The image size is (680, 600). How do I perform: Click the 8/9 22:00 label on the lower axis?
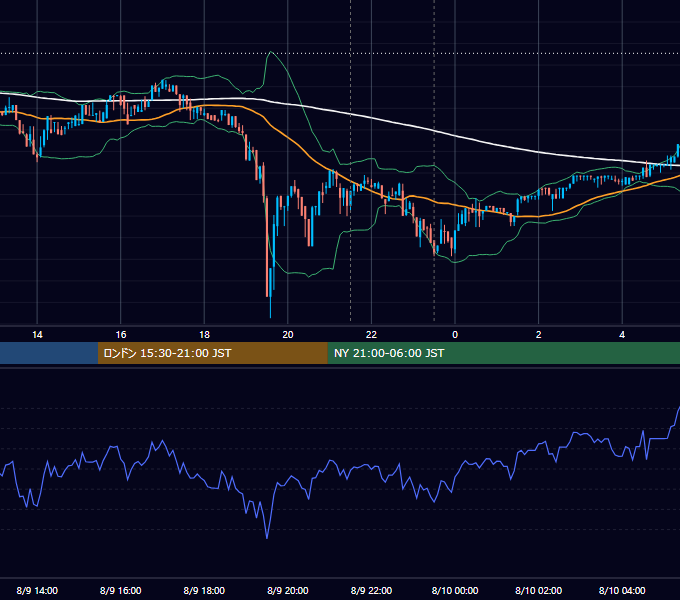(371, 590)
